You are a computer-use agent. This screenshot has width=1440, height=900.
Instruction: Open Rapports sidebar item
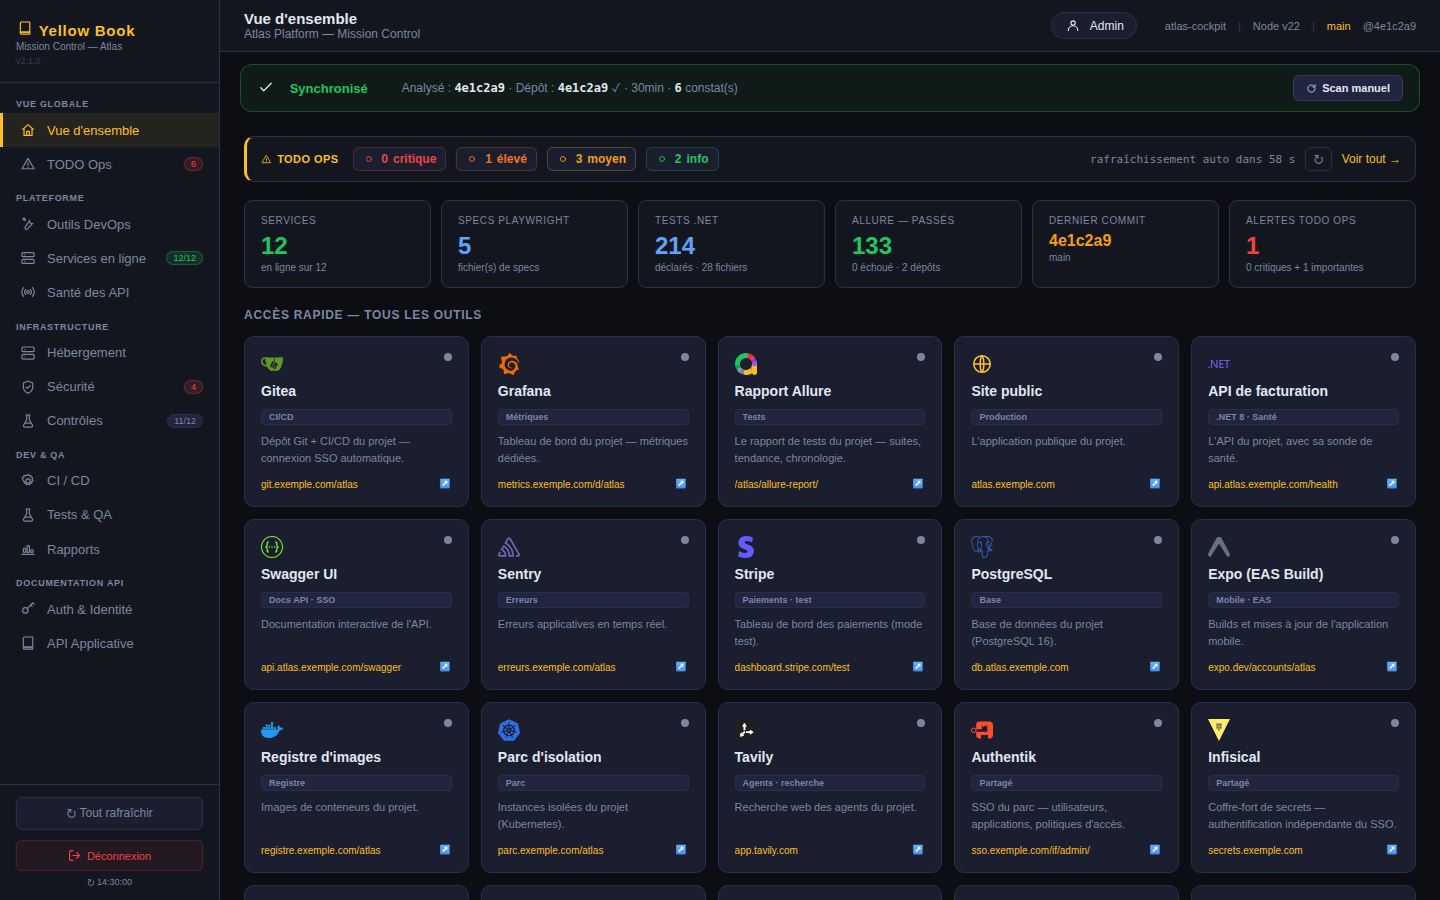click(110, 549)
